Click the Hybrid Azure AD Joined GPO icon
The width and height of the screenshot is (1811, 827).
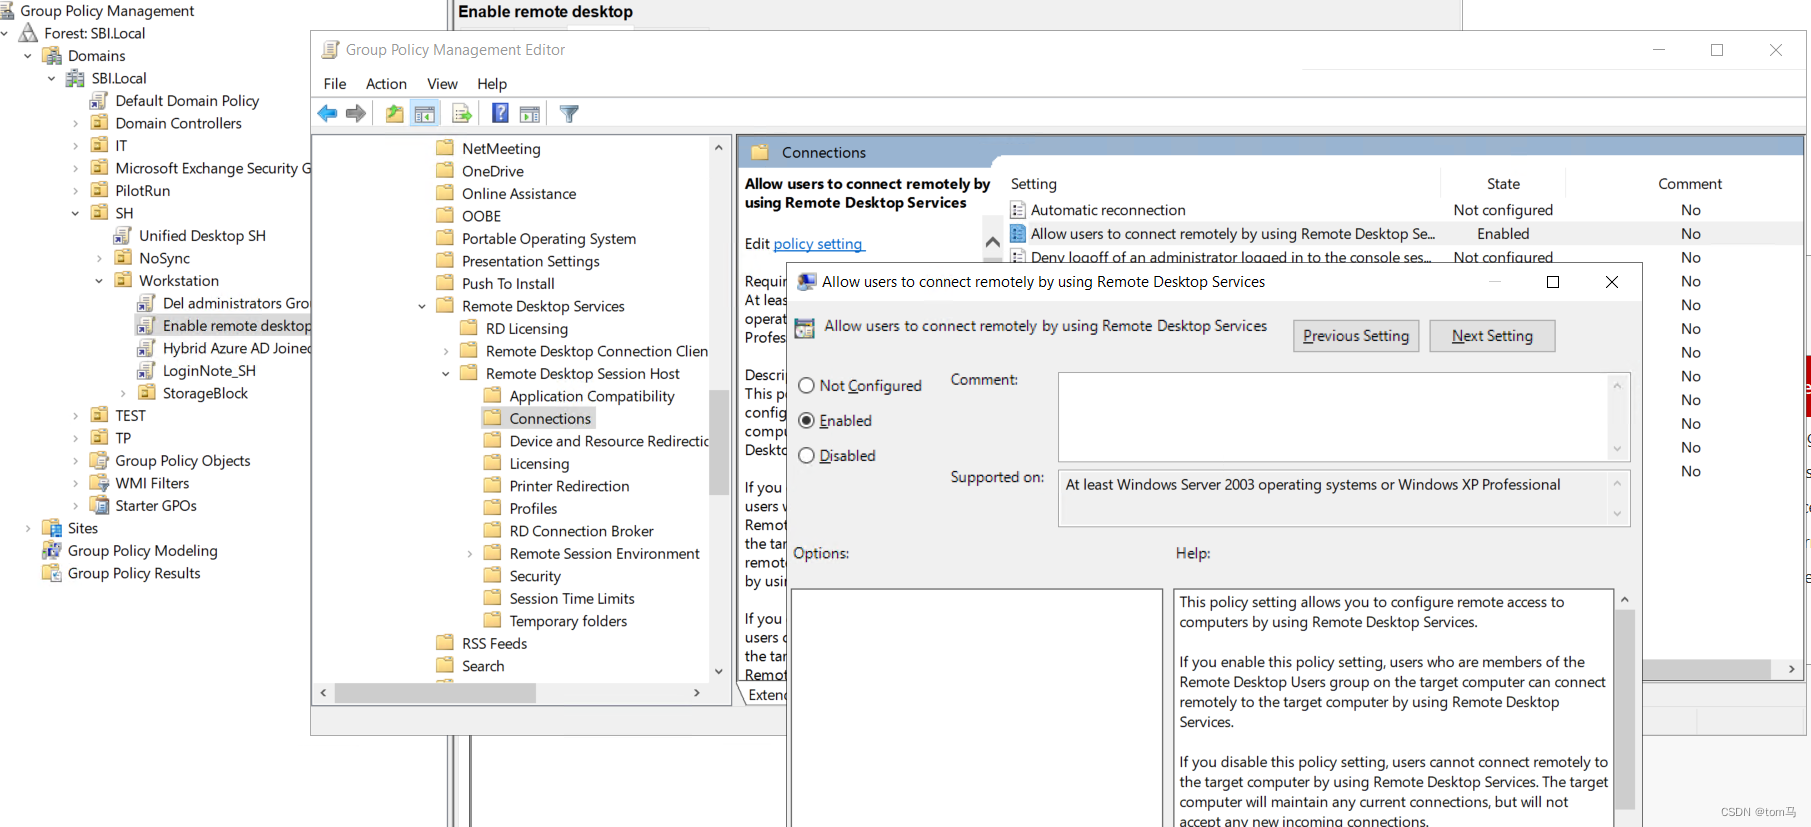pos(146,348)
